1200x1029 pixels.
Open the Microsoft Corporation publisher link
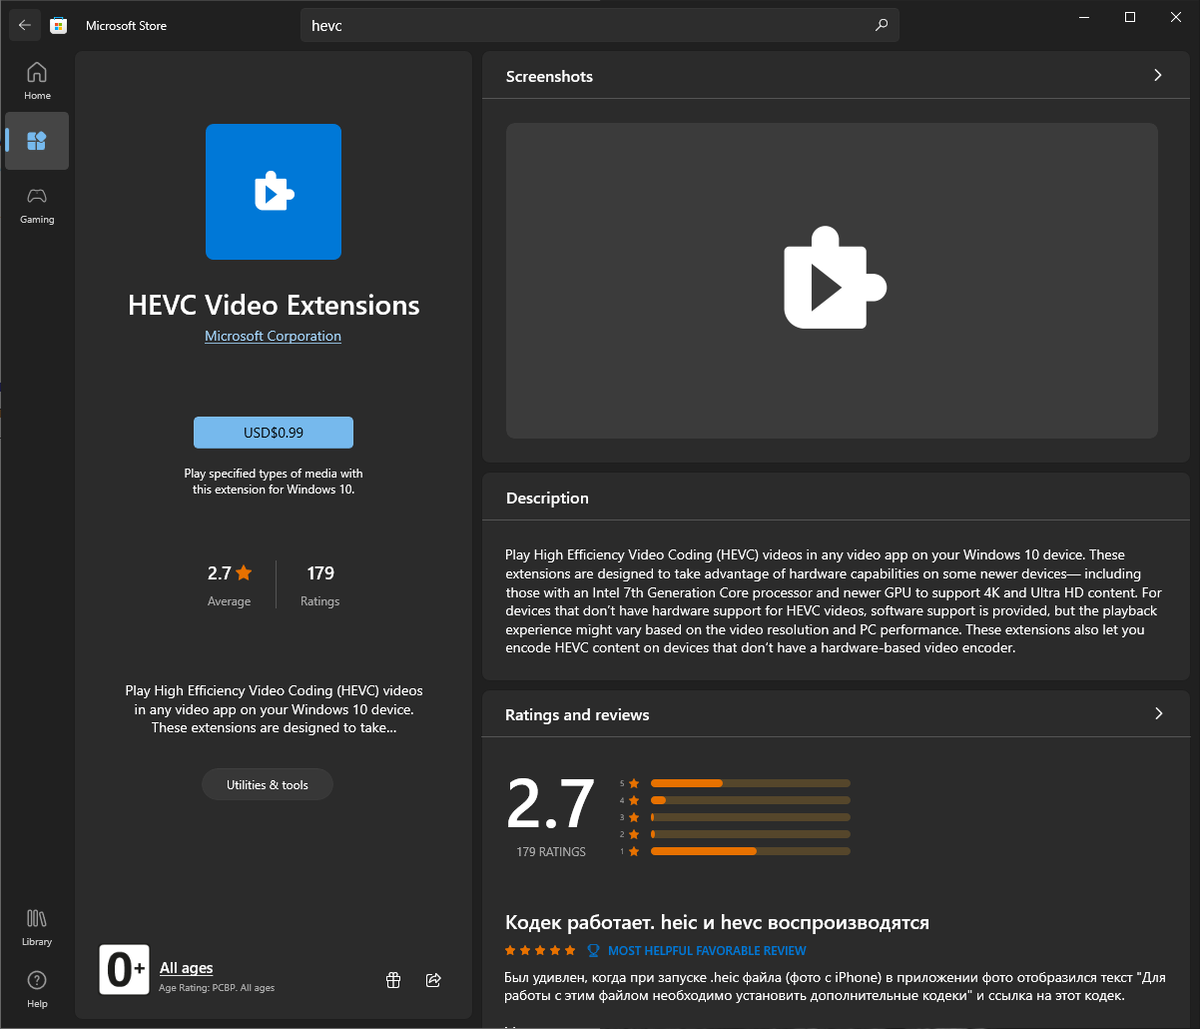coord(273,336)
